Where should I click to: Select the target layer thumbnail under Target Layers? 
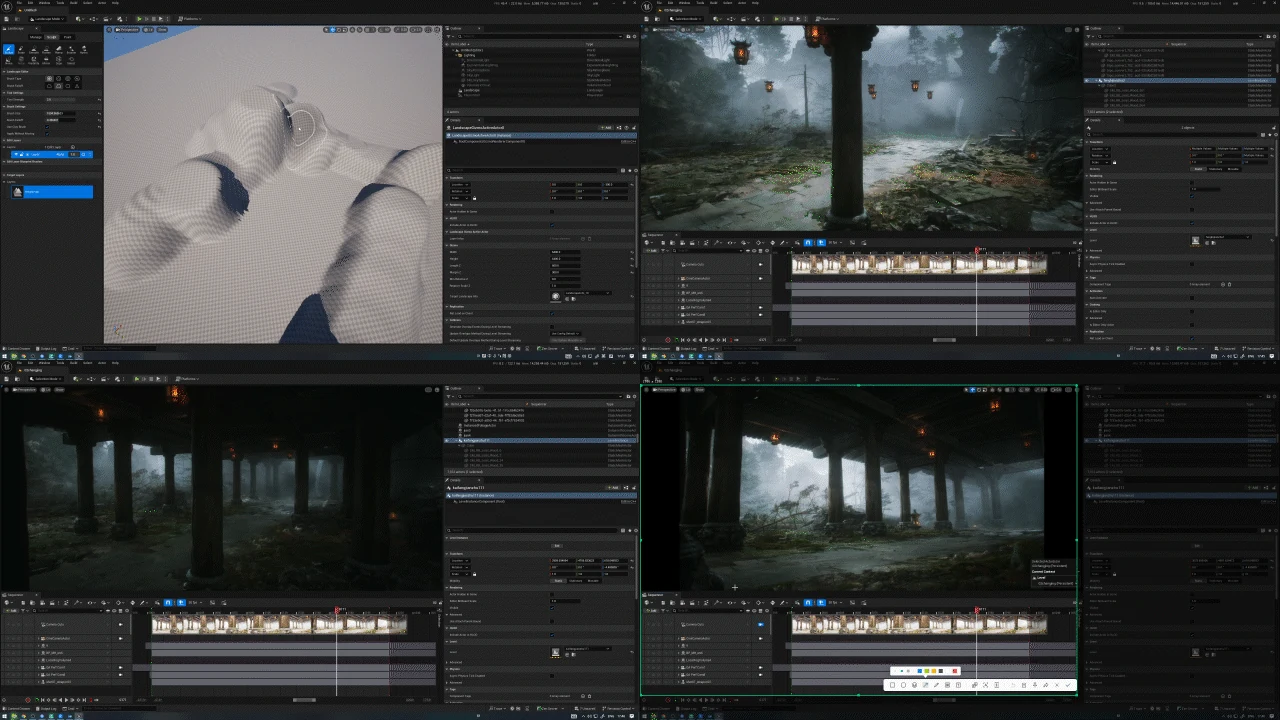17,192
